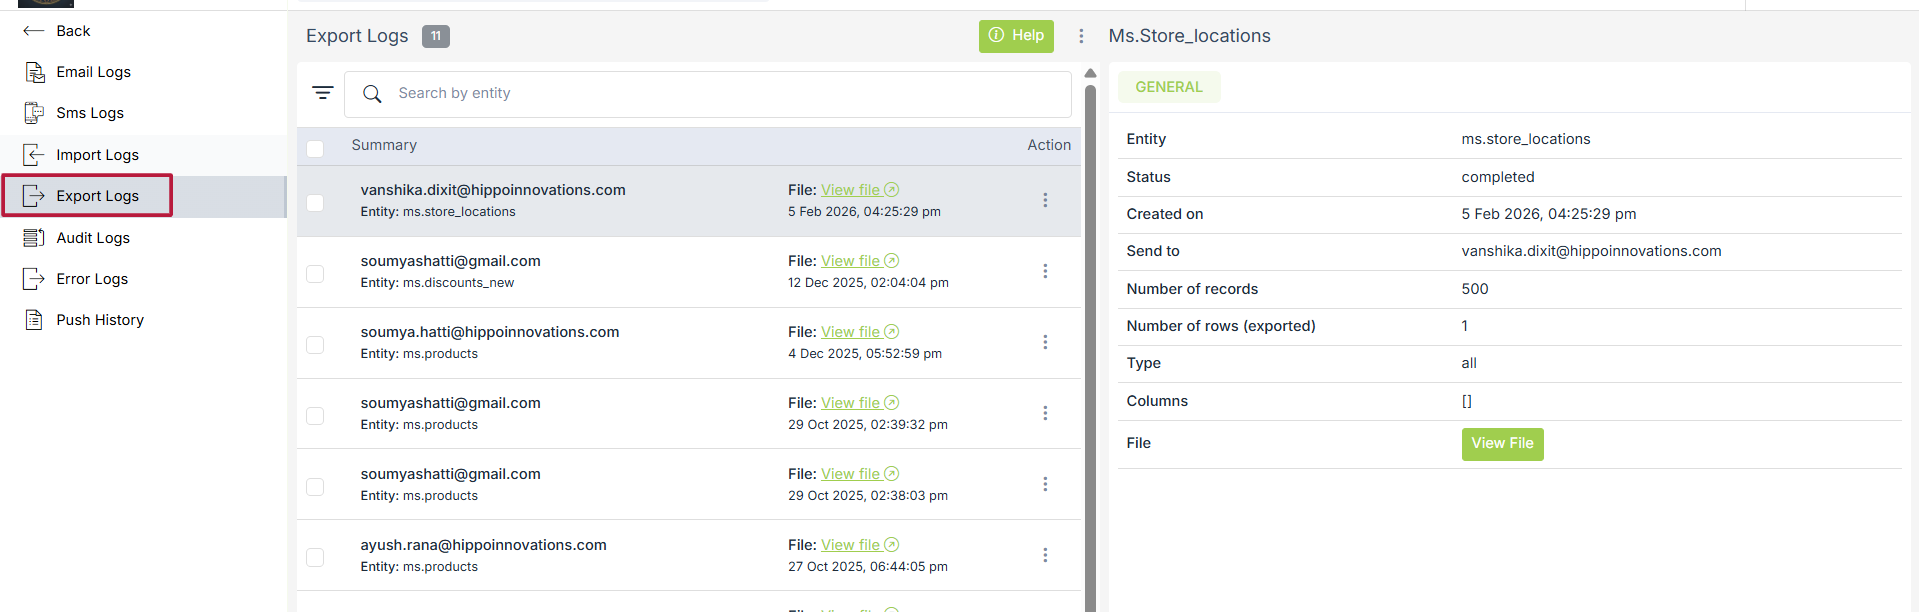
Task: Select the GENERAL tab
Action: coord(1168,87)
